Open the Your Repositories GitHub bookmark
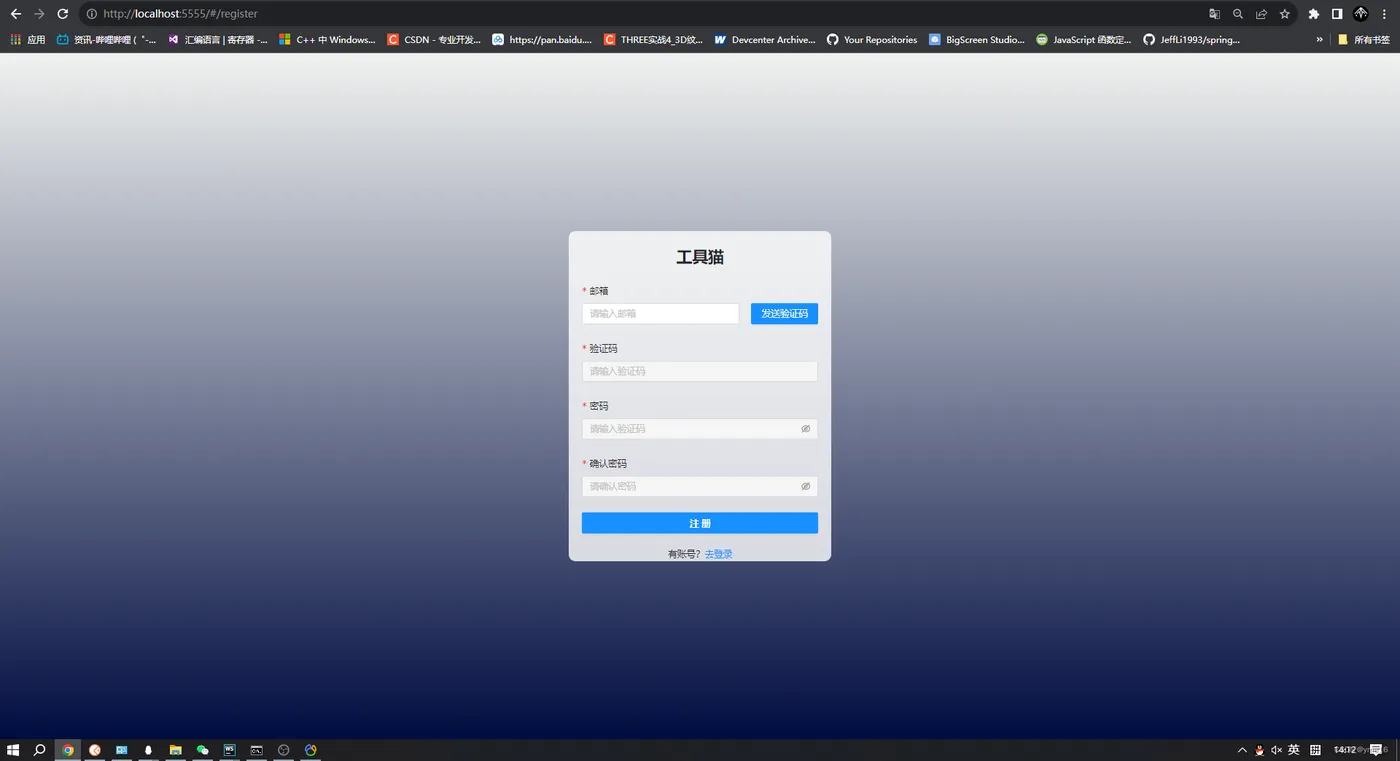The width and height of the screenshot is (1400, 761). click(872, 40)
